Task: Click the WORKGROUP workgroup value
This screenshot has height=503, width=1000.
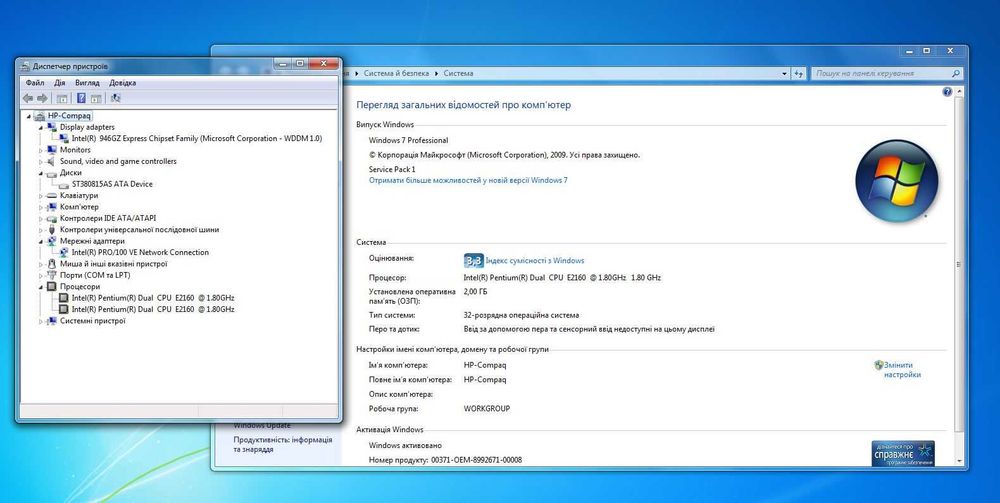Action: pos(487,409)
